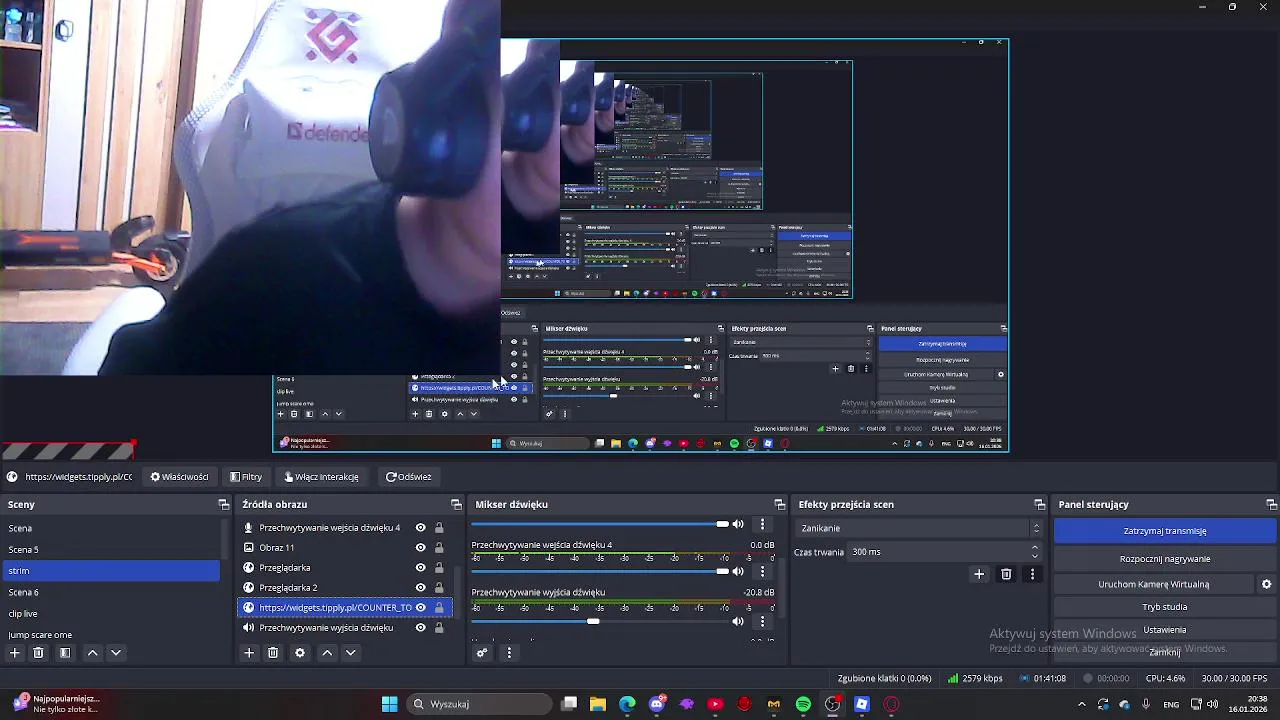The height and width of the screenshot is (720, 1280).
Task: Move selected source down in the list
Action: 351,653
